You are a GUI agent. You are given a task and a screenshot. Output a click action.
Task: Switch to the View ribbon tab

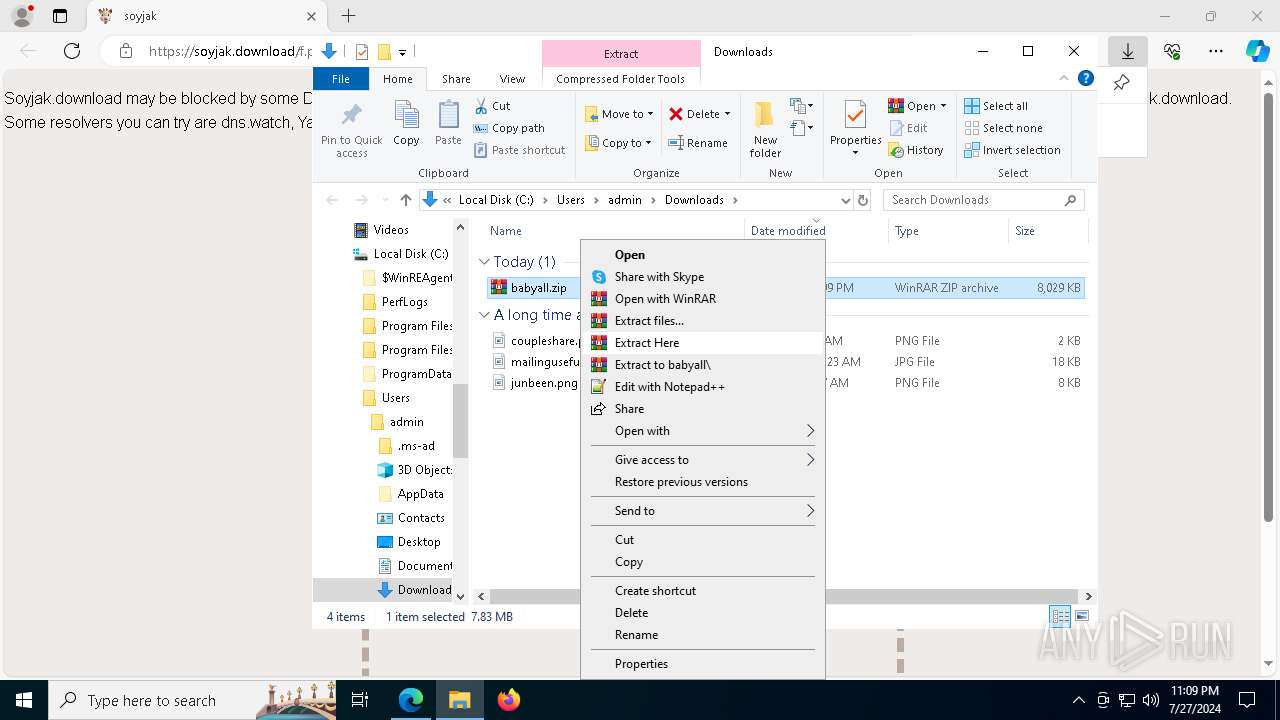512,79
